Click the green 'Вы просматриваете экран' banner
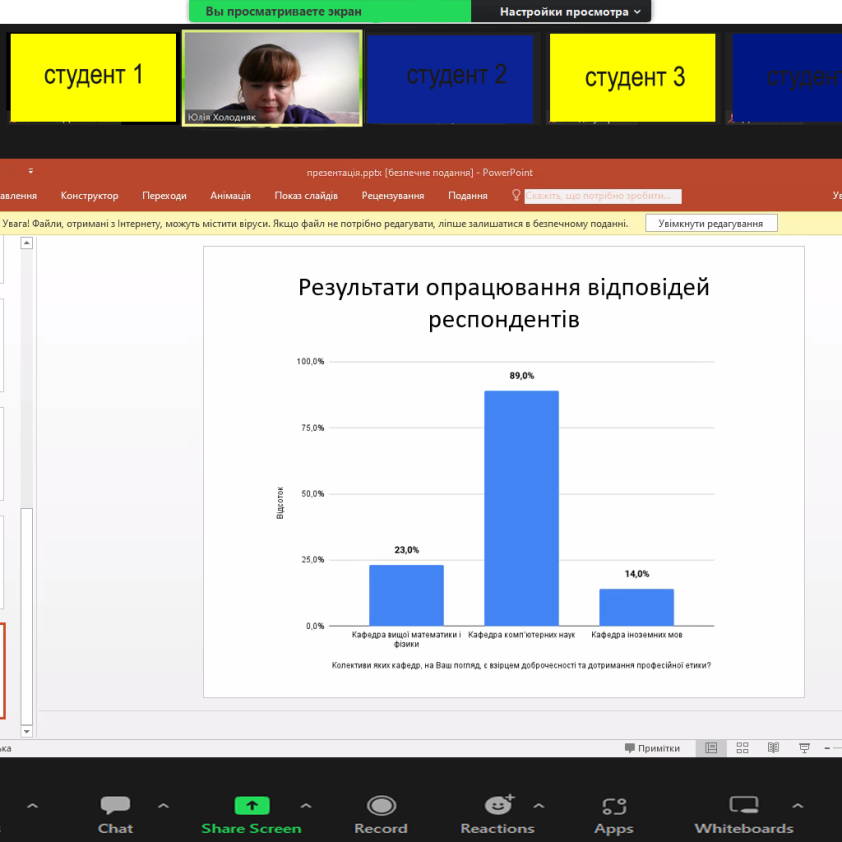Screen dimensions: 842x842 pyautogui.click(x=330, y=11)
